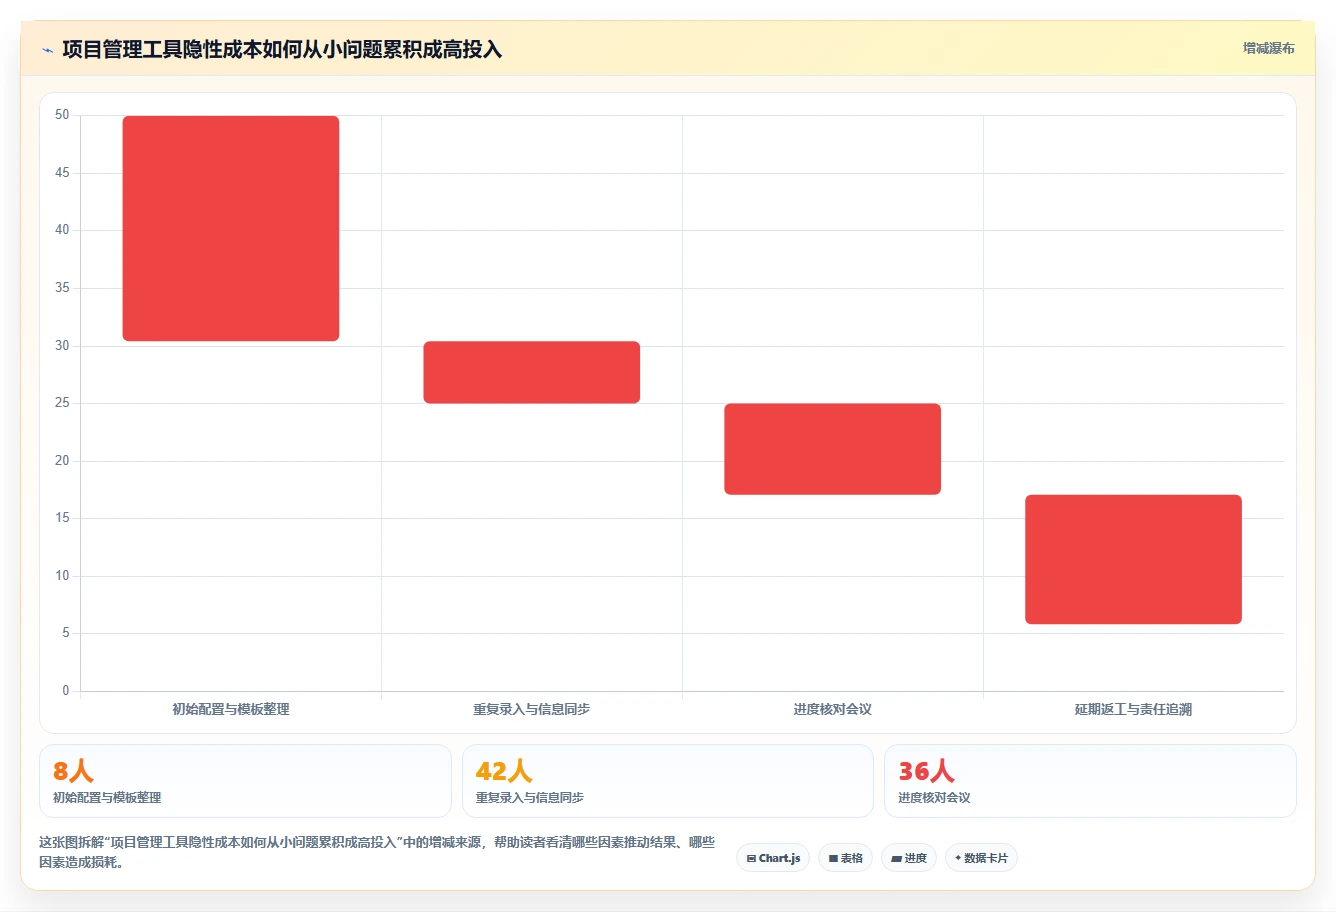Click x-axis label 重复录入与信息同步
Viewport: 1336px width, 912px height.
pos(532,709)
